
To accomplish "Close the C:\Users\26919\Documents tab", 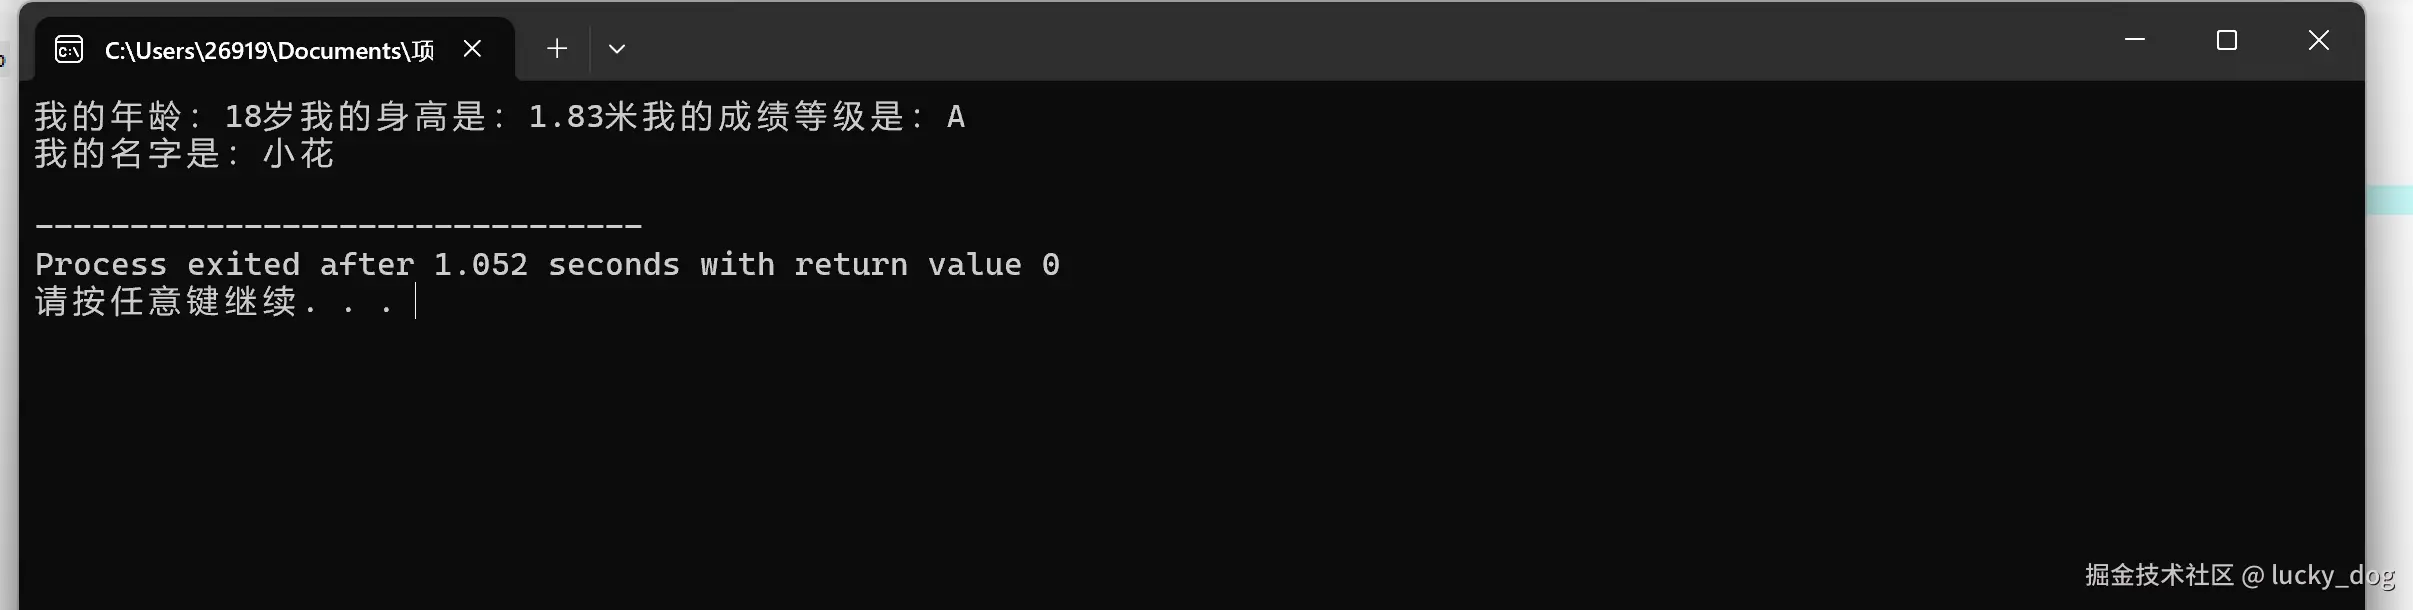I will 473,48.
